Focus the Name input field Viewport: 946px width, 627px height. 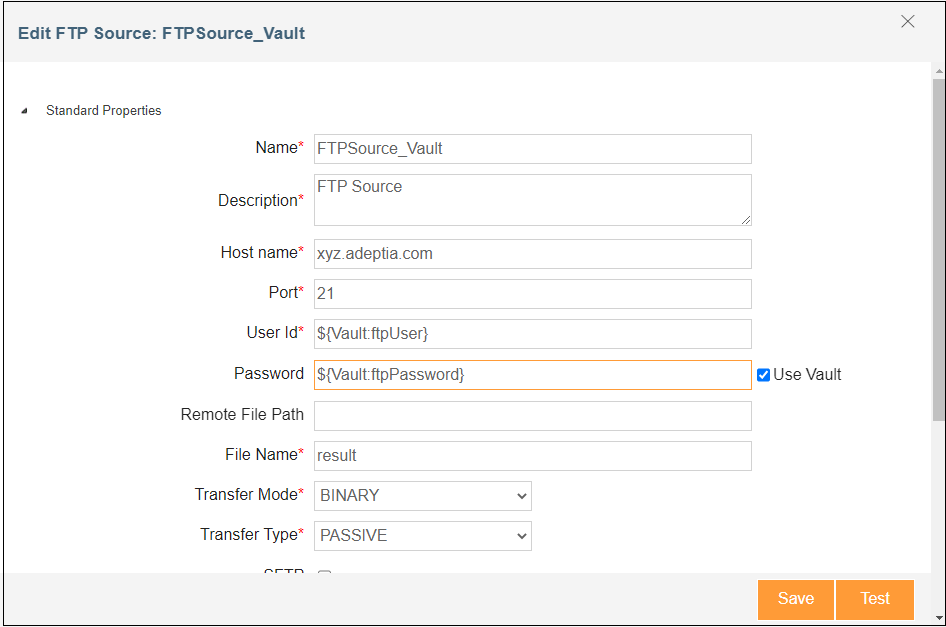[x=532, y=149]
